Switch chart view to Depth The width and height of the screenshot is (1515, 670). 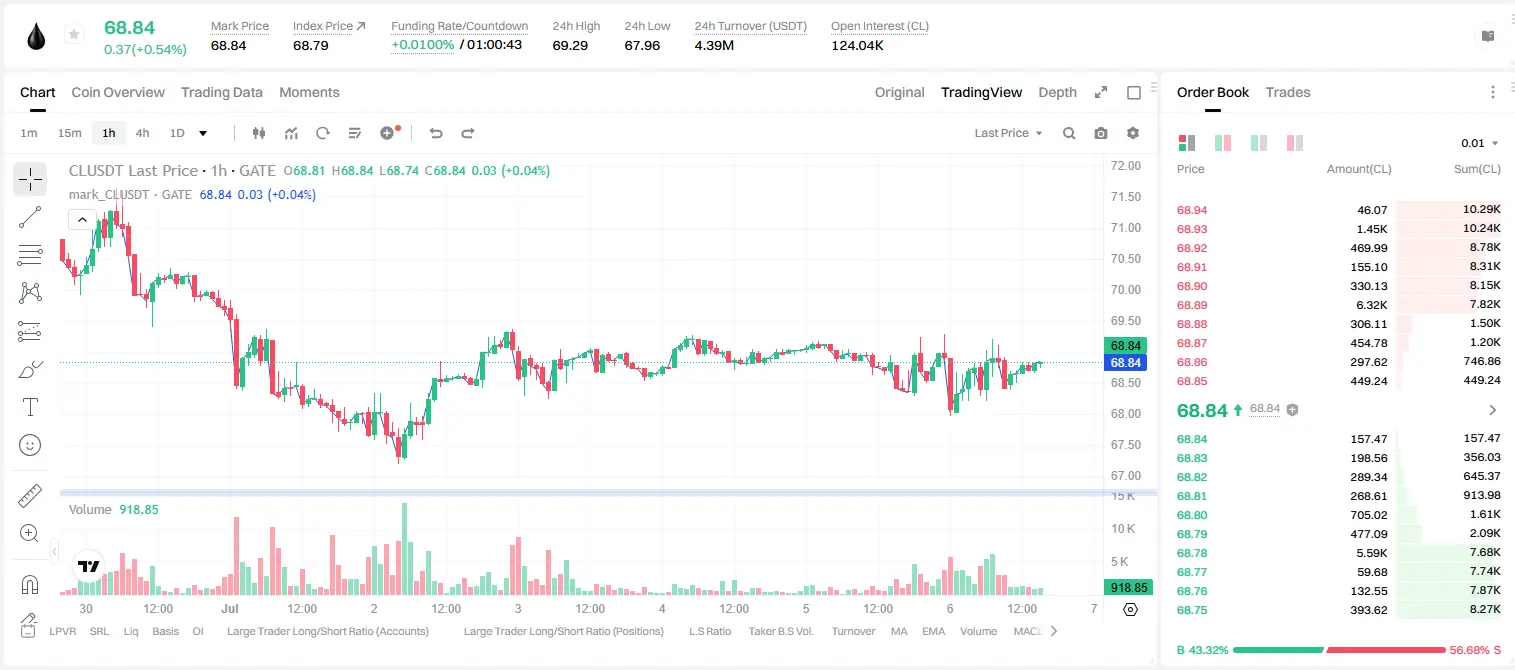(1057, 92)
